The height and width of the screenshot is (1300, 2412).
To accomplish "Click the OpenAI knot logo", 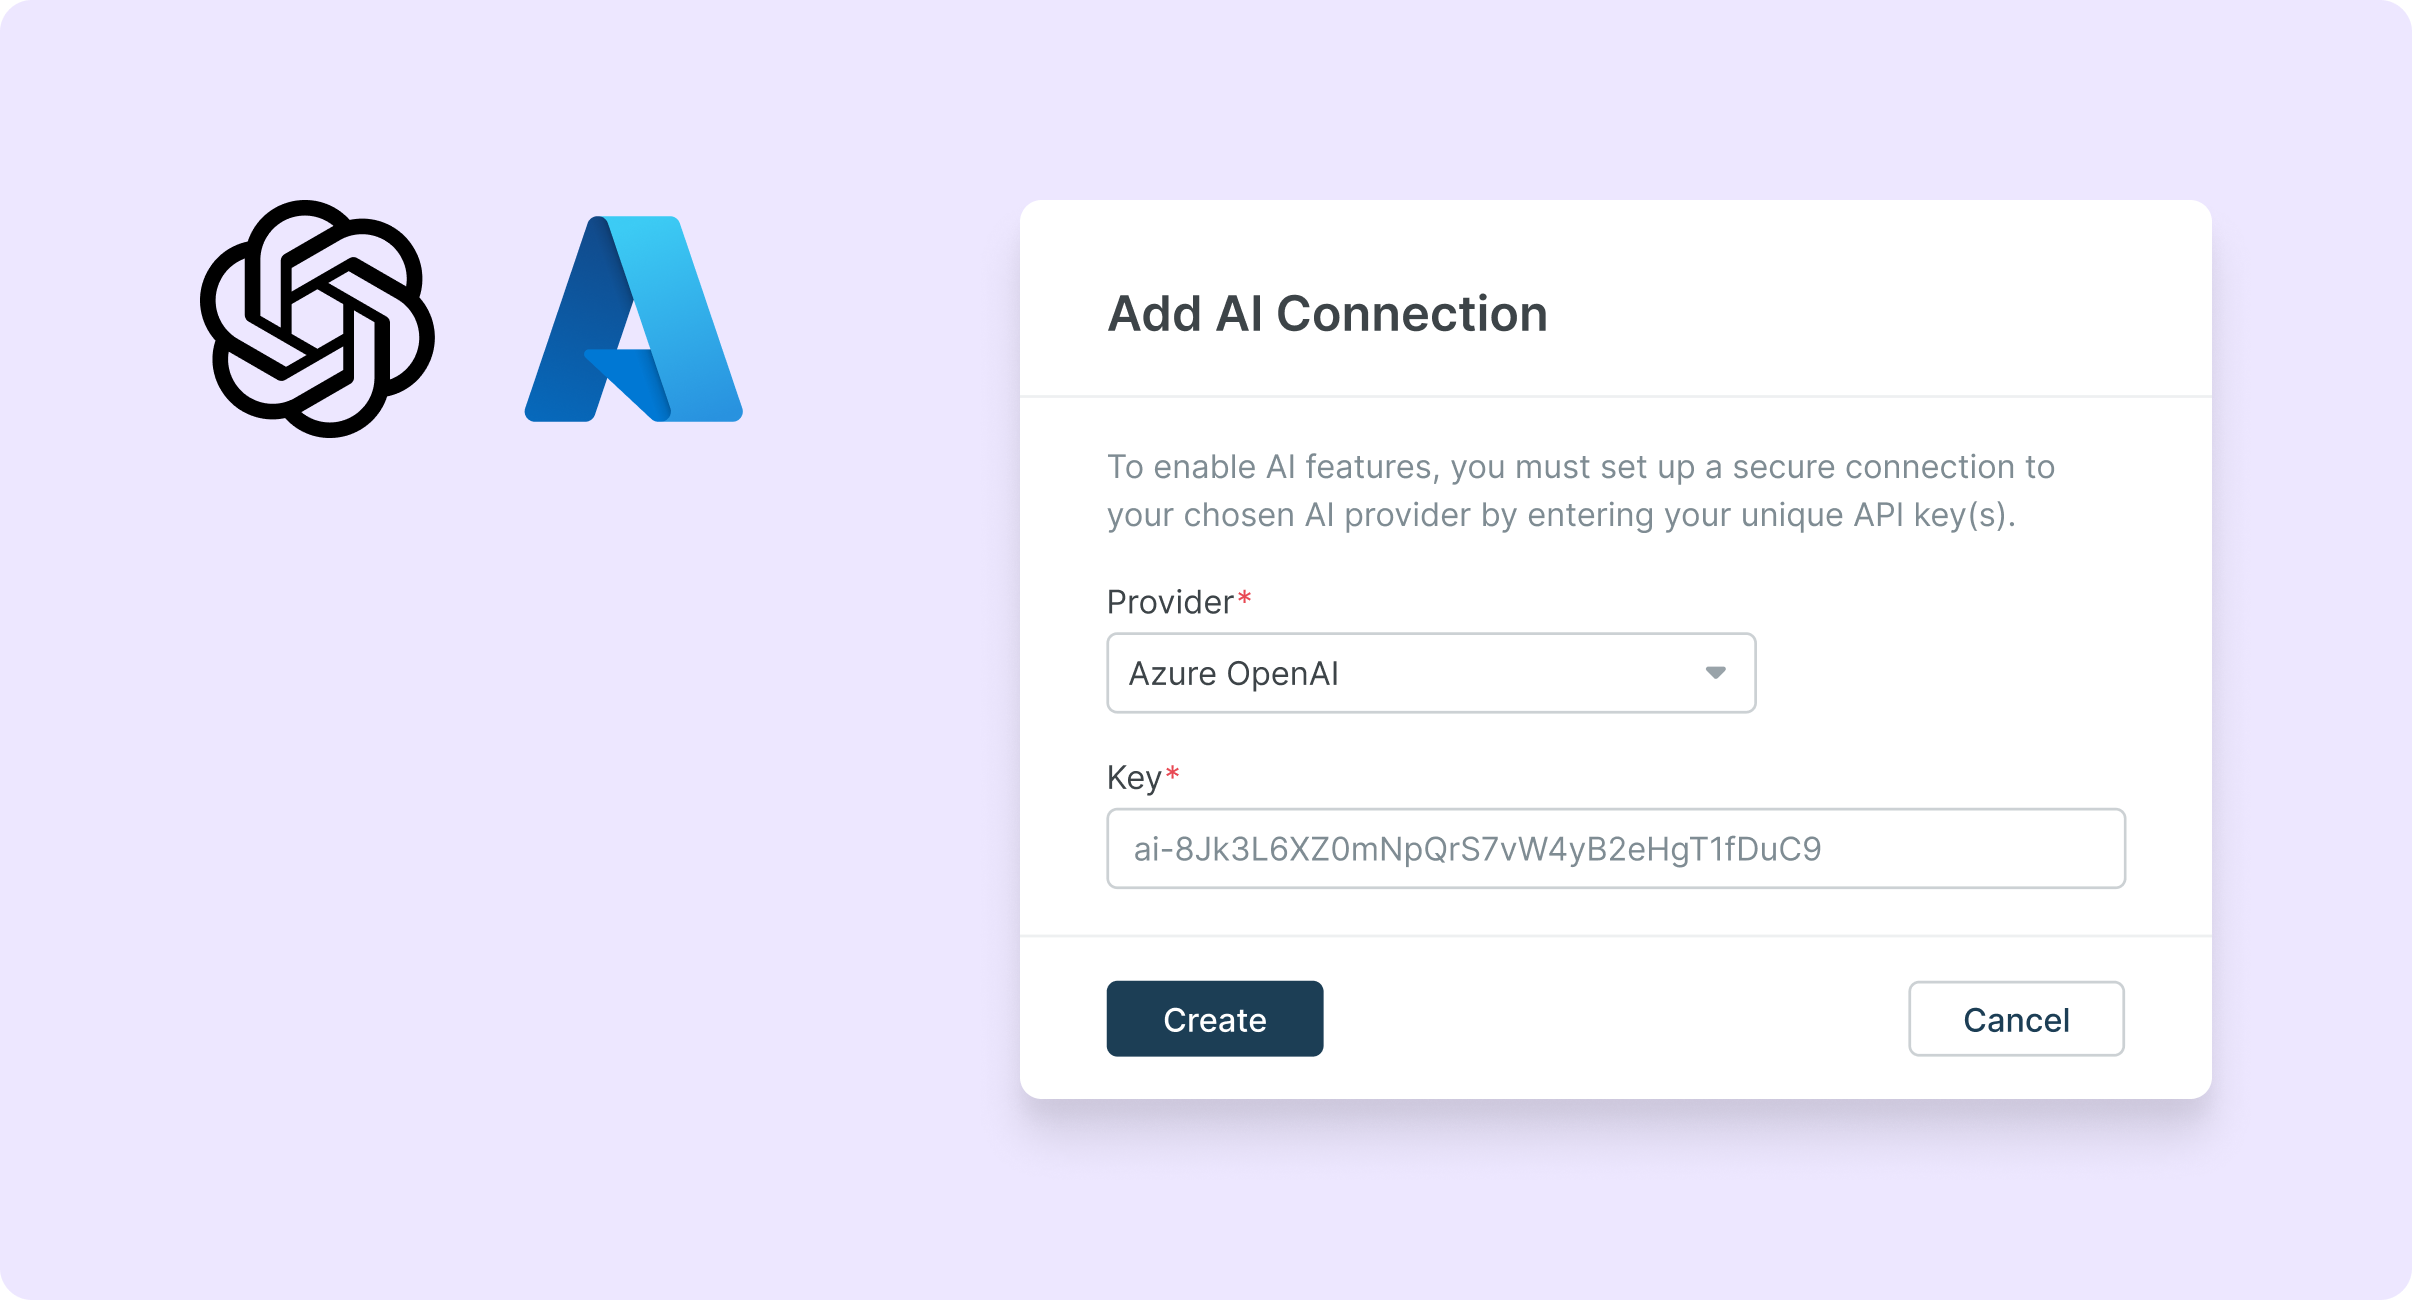I will tap(317, 319).
